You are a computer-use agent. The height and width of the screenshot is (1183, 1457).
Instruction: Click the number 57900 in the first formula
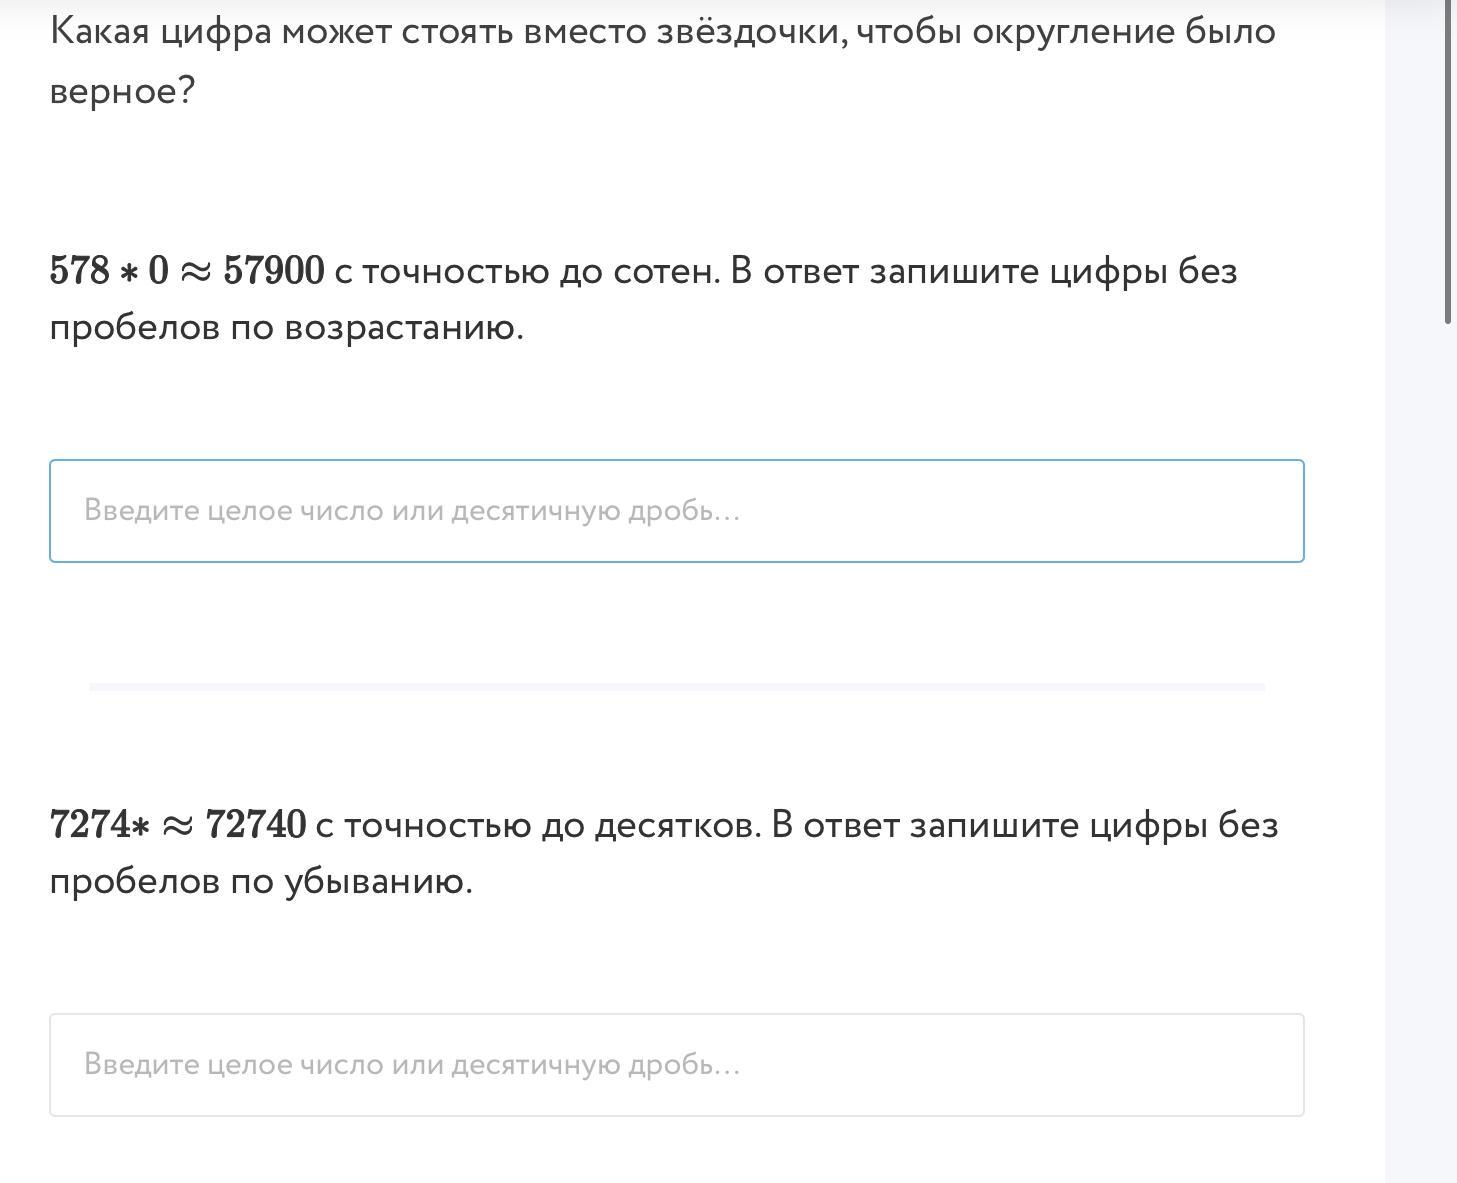coord(273,271)
